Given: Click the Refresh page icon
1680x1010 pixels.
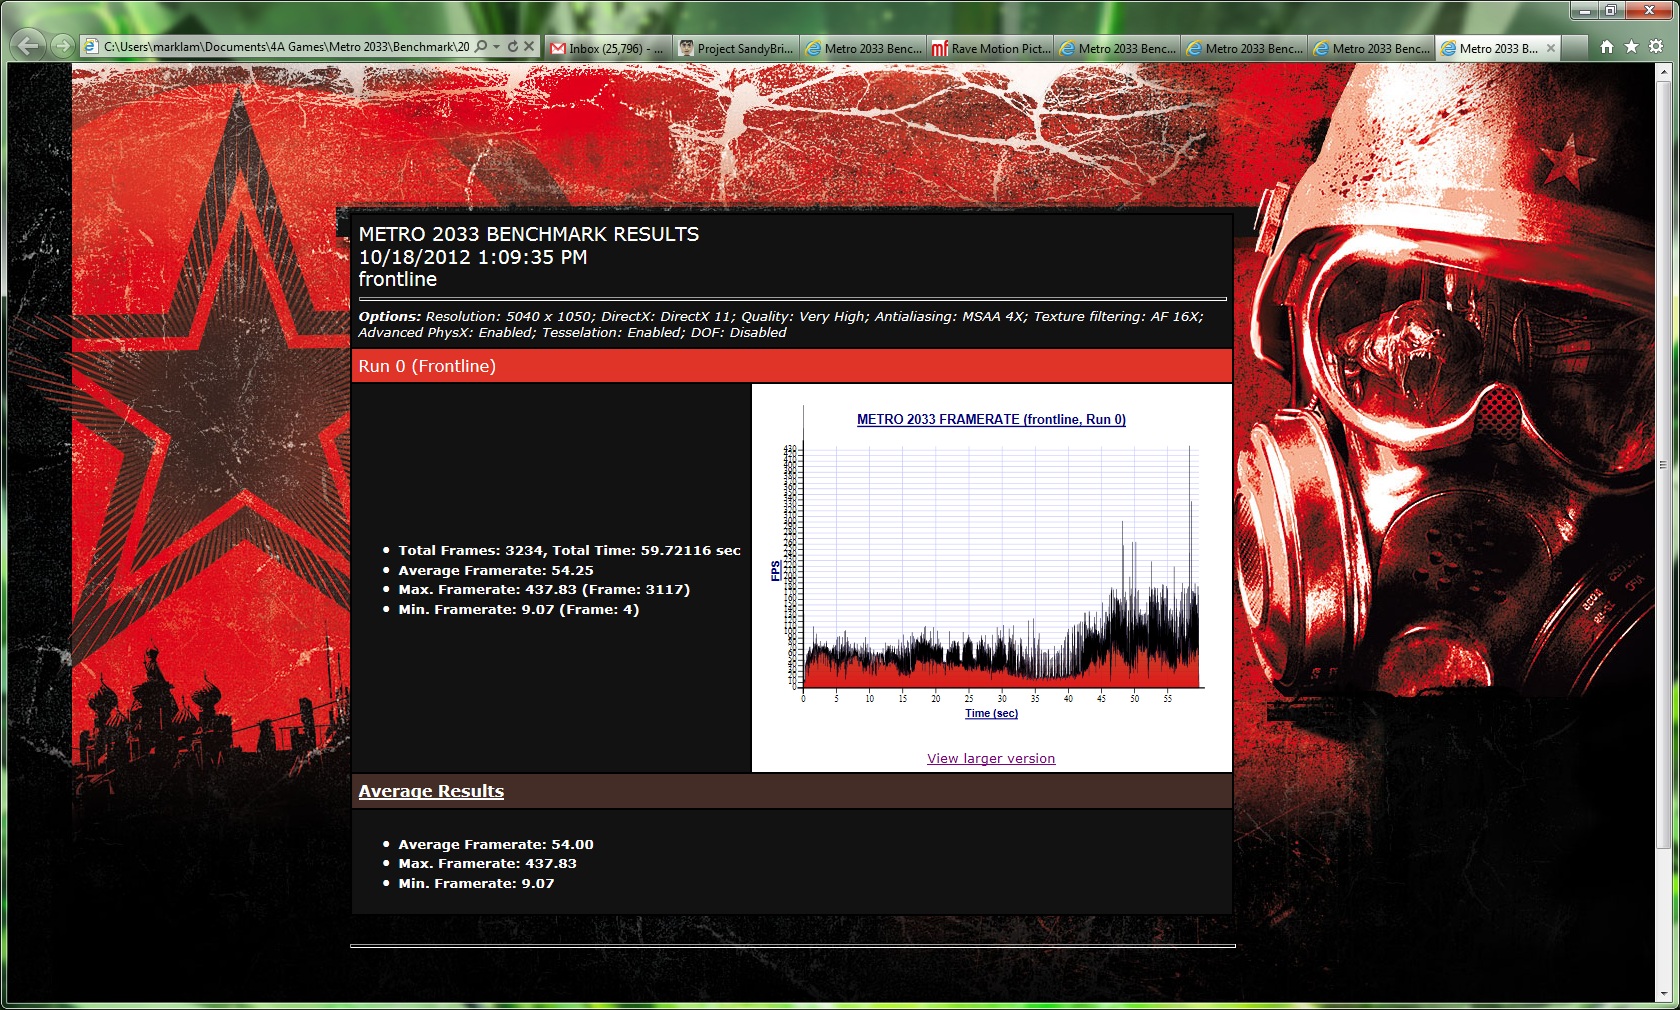Looking at the screenshot, I should coord(513,47).
